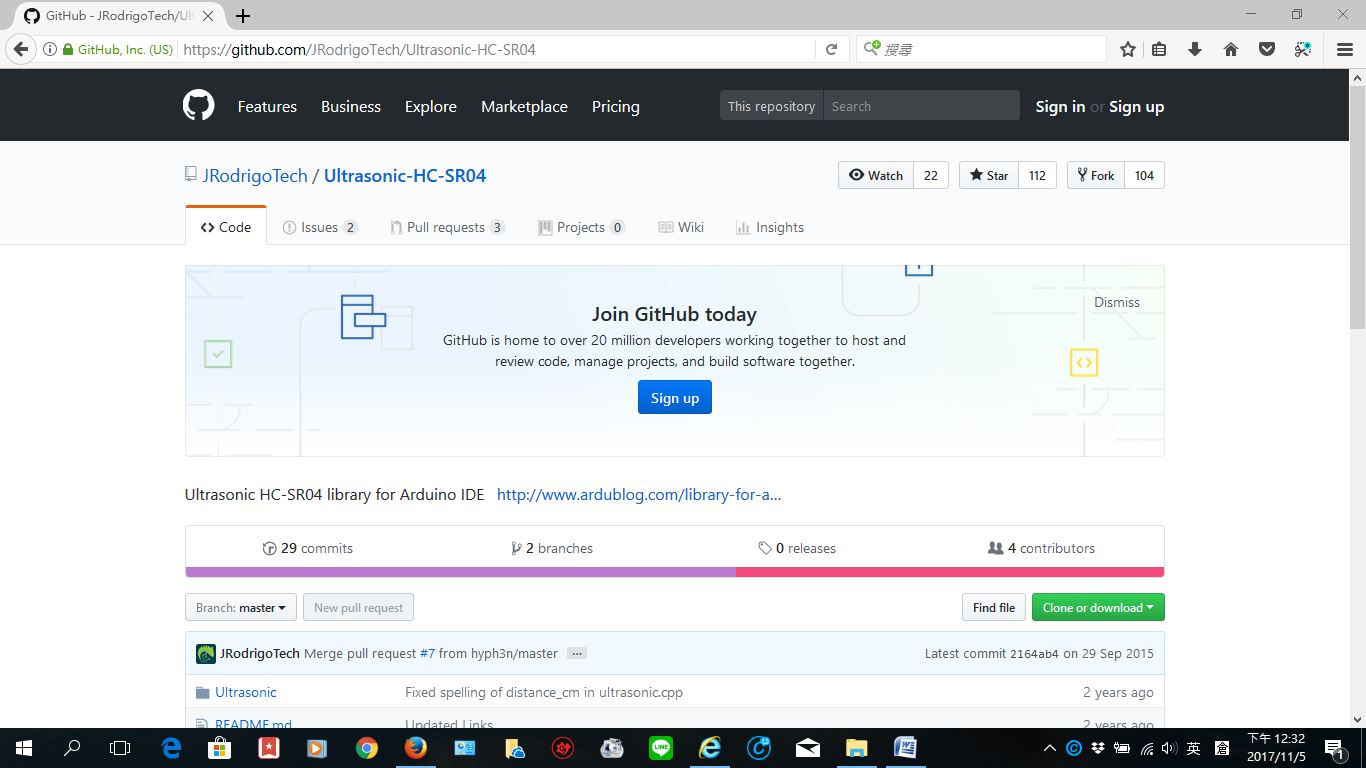1366x768 pixels.
Task: Click Sign up link in header
Action: (x=1136, y=106)
